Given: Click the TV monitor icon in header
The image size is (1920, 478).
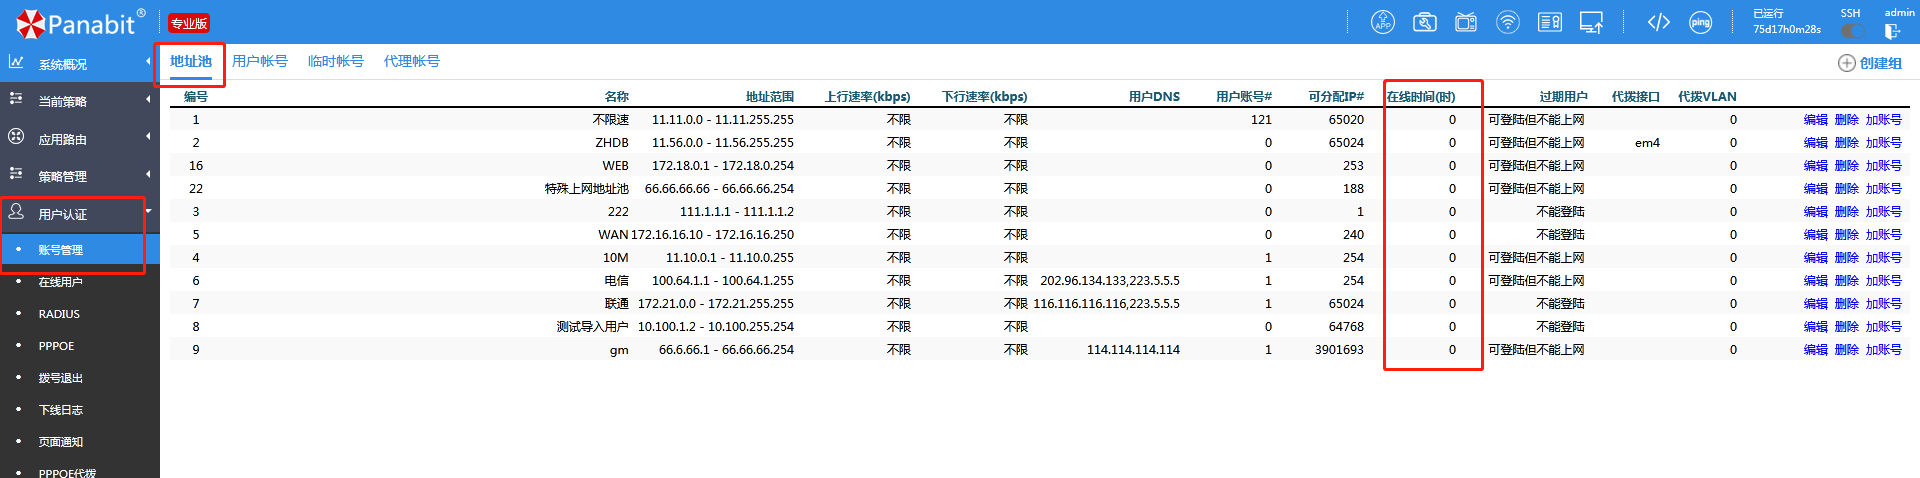Looking at the screenshot, I should pyautogui.click(x=1466, y=22).
